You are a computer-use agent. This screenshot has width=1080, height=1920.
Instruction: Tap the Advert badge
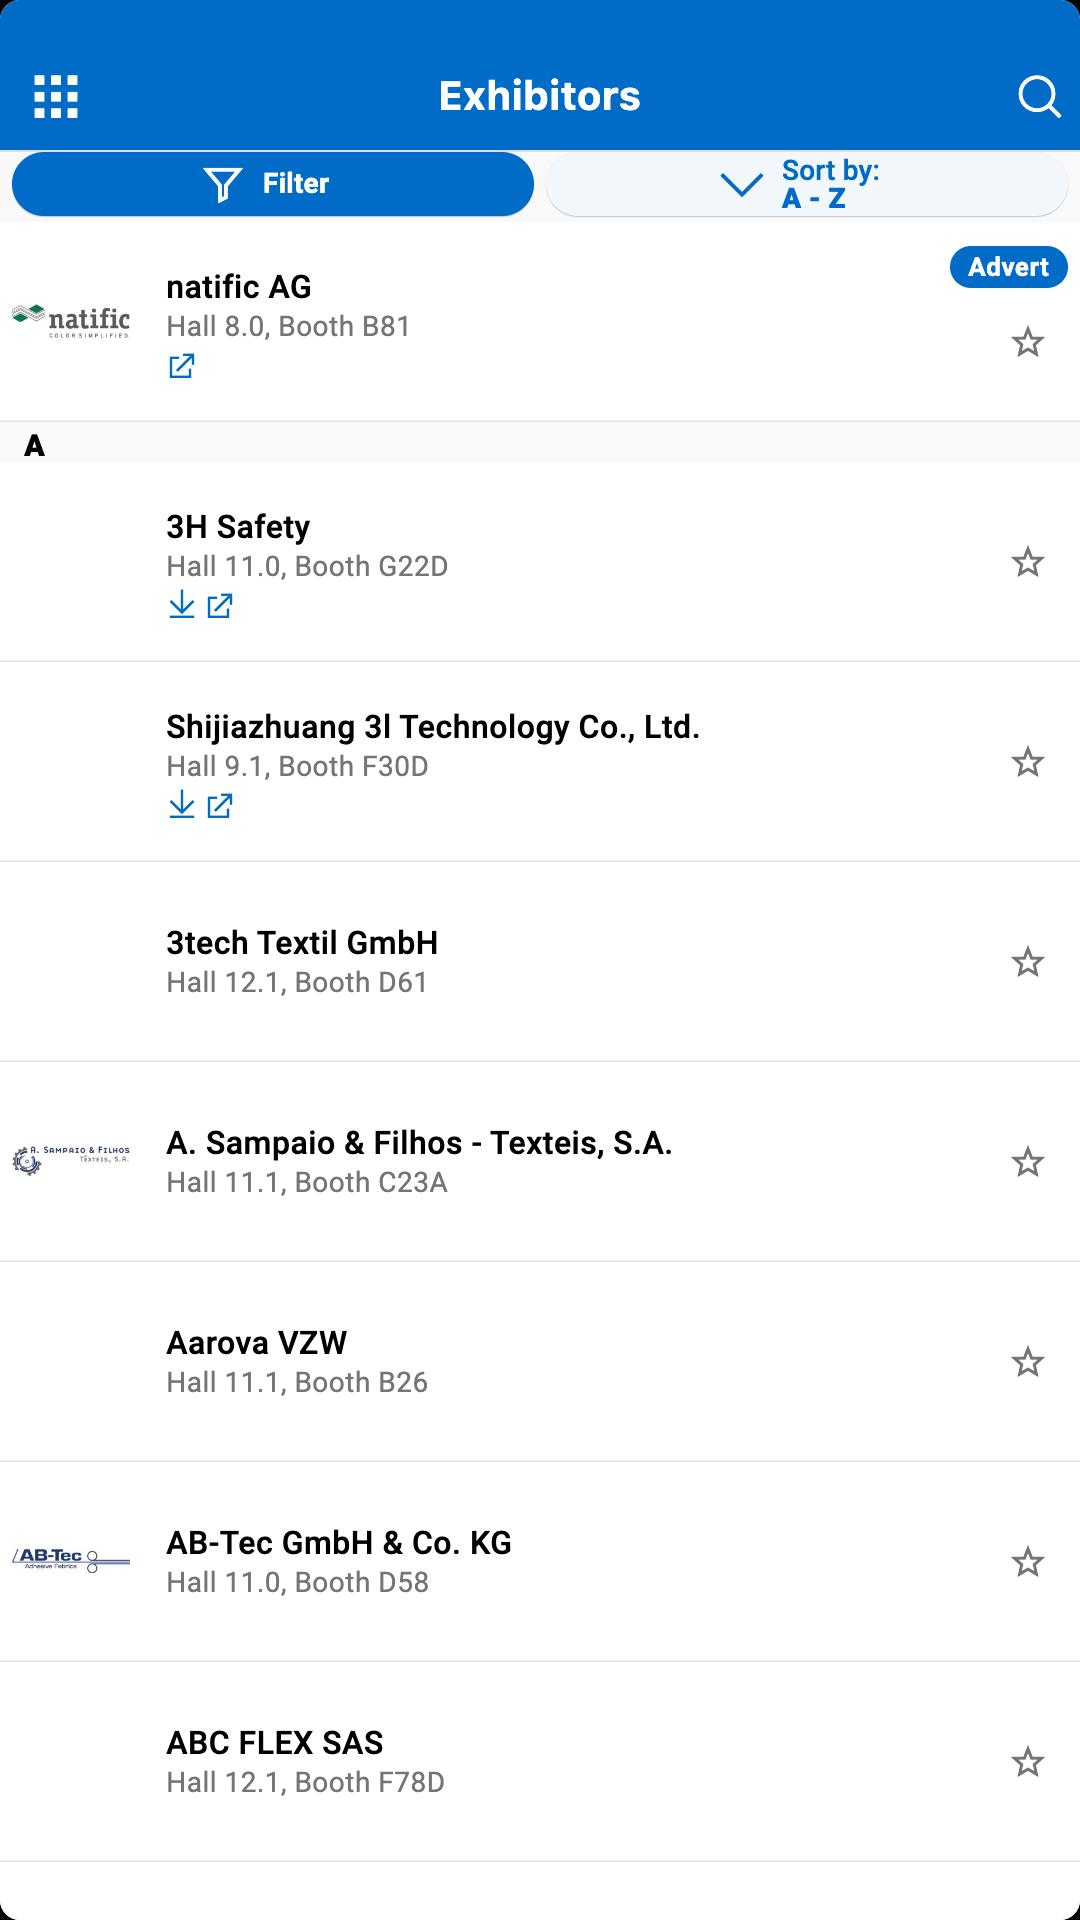(1008, 267)
